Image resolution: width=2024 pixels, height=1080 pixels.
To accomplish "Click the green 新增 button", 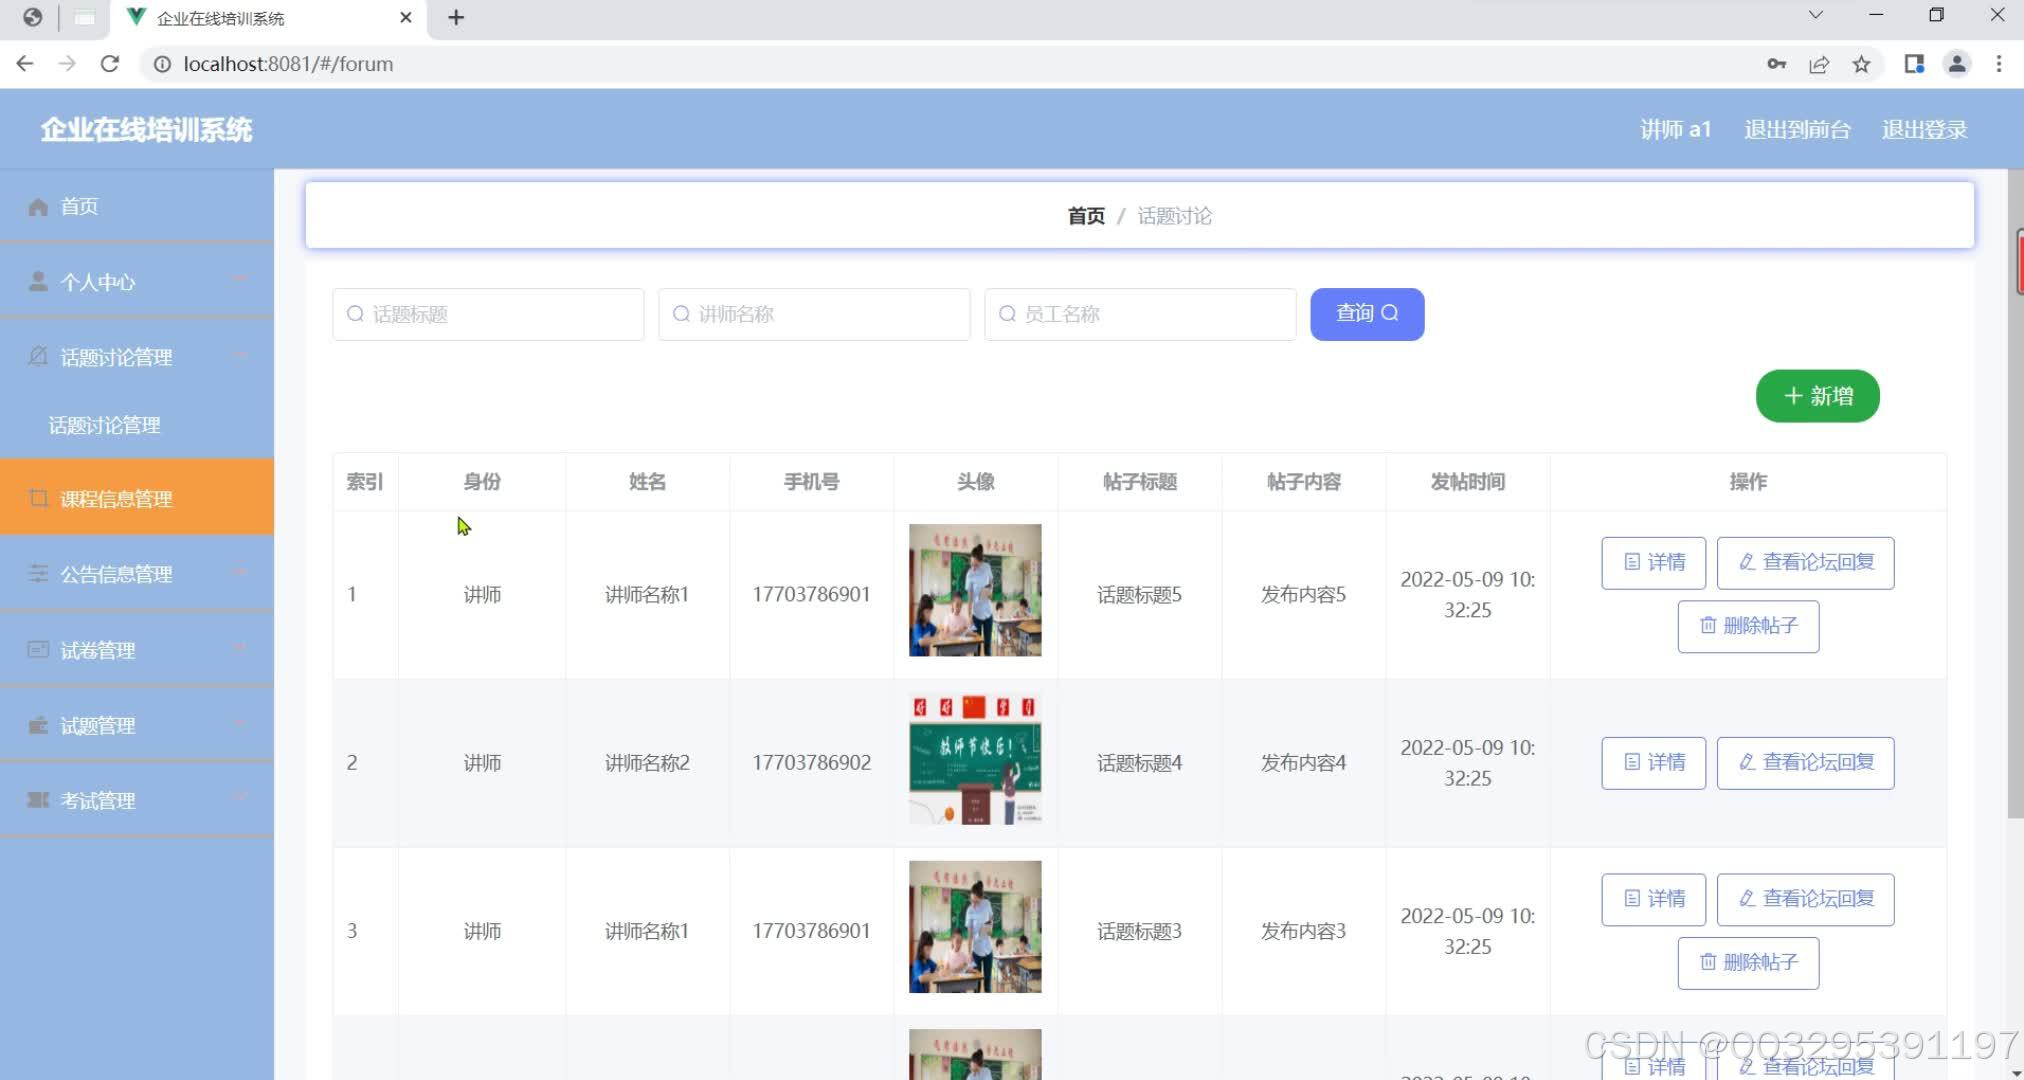I will tap(1817, 396).
